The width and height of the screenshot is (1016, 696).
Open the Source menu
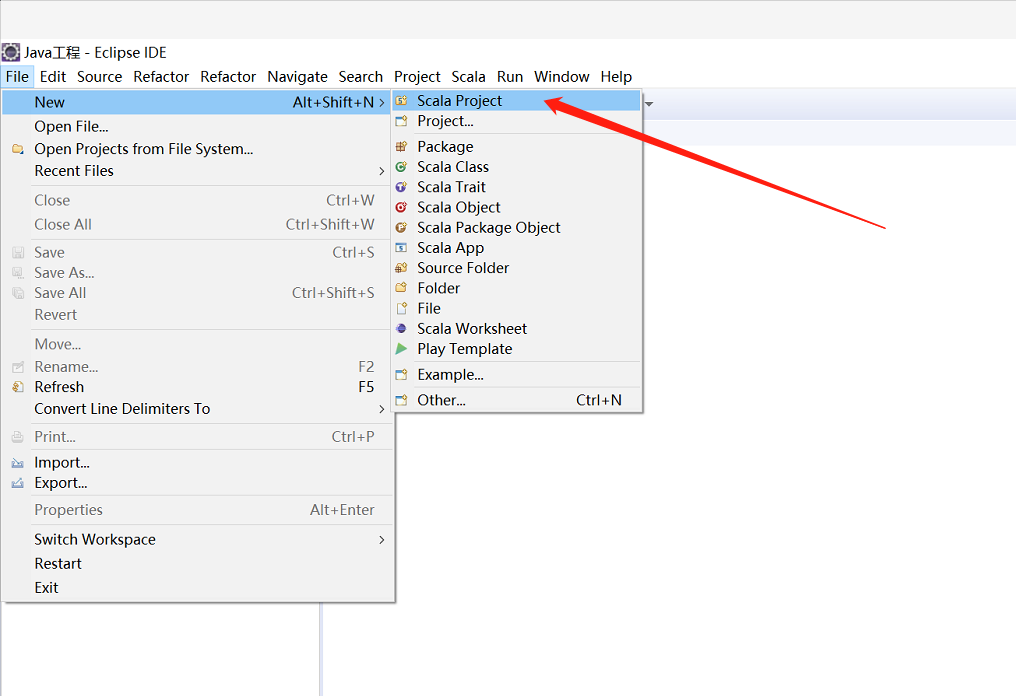100,76
